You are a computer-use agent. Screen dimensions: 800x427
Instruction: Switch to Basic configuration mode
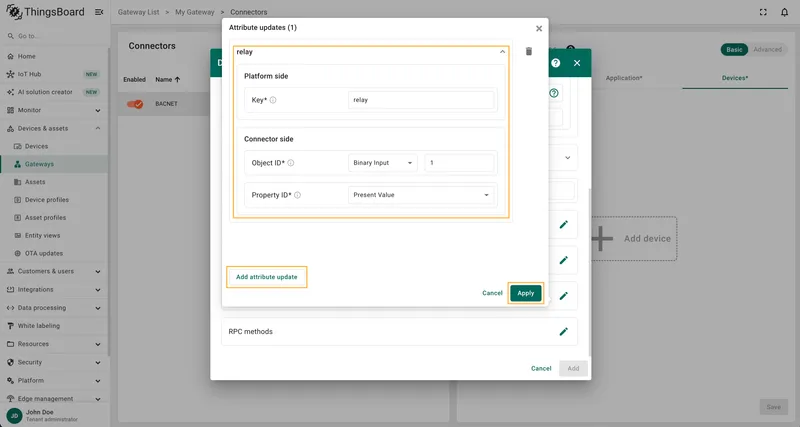pos(734,49)
